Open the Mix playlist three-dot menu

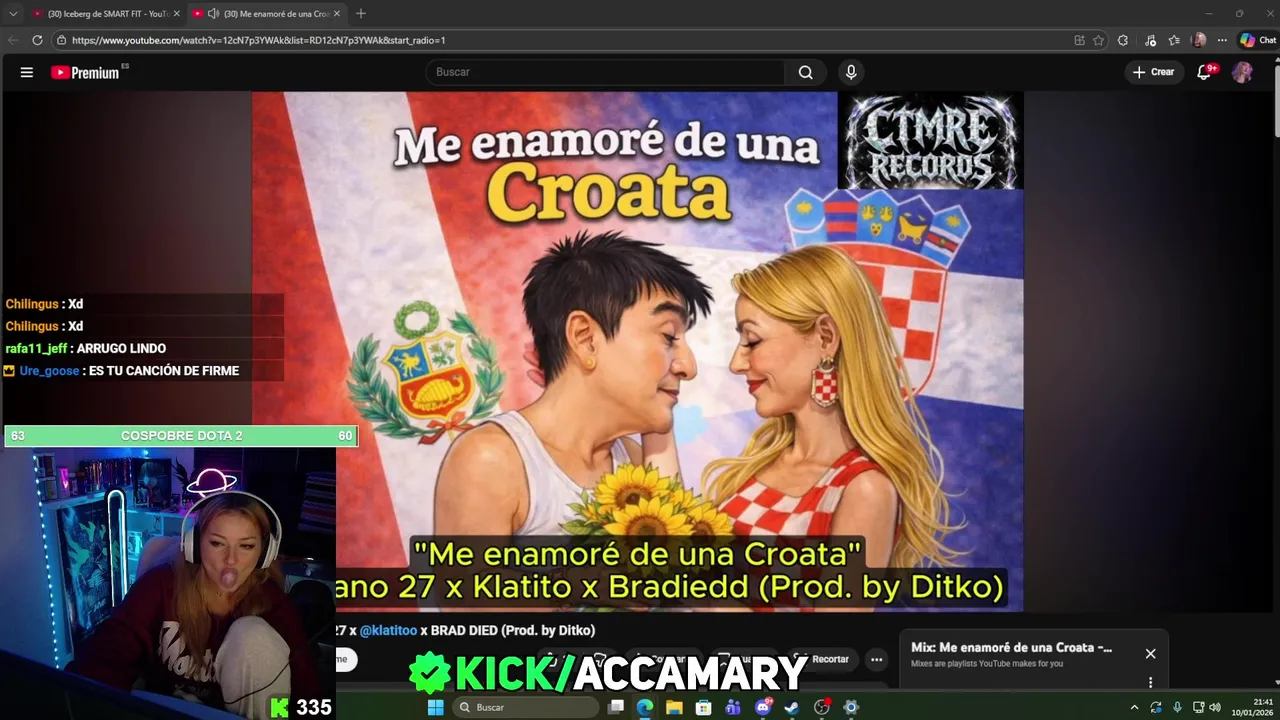[x=1150, y=682]
